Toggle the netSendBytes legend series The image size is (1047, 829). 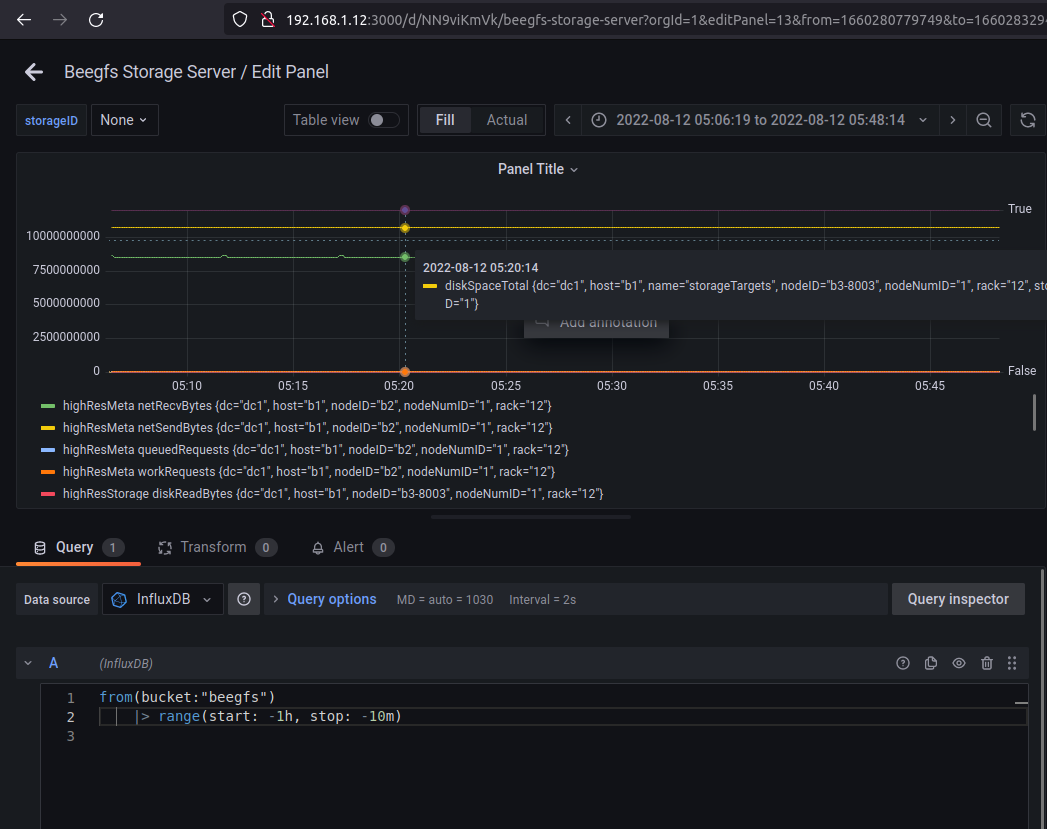[307, 428]
